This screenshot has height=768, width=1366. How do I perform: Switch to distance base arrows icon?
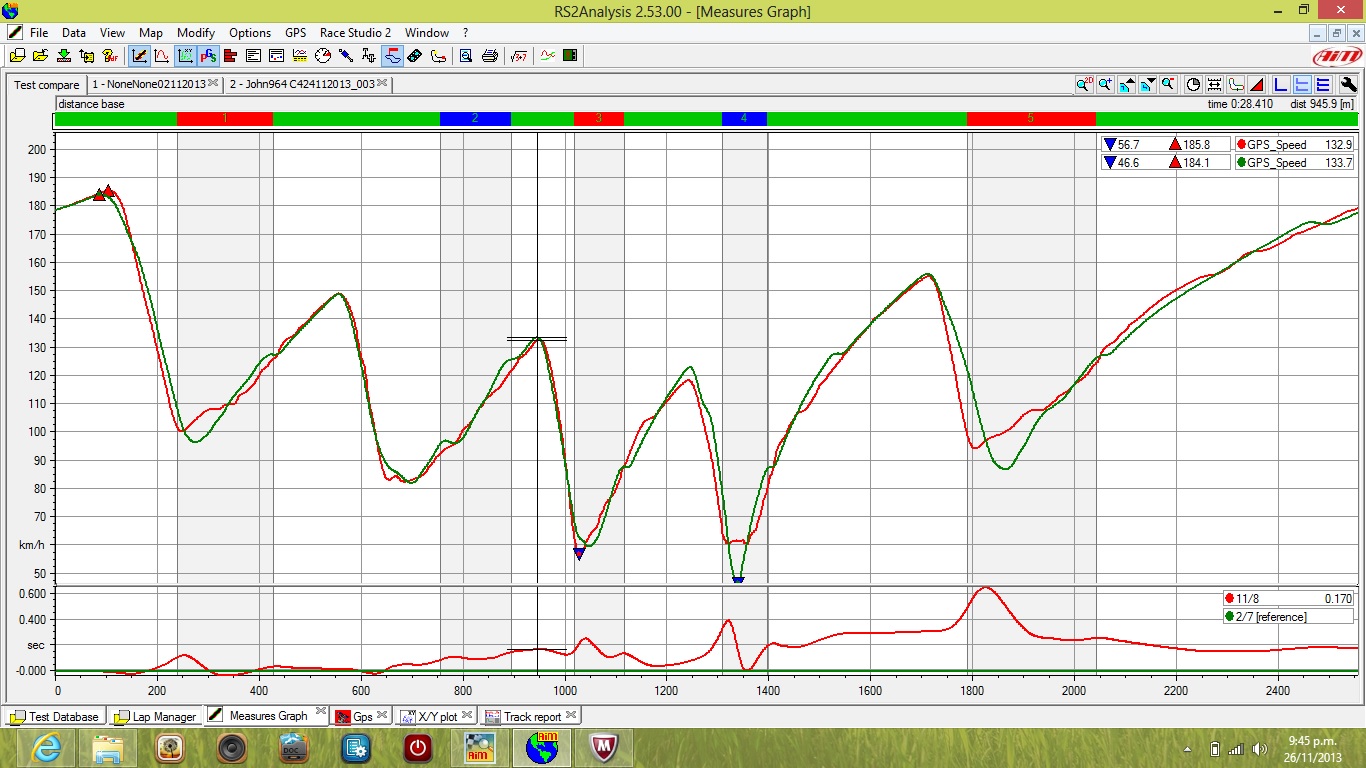1214,85
